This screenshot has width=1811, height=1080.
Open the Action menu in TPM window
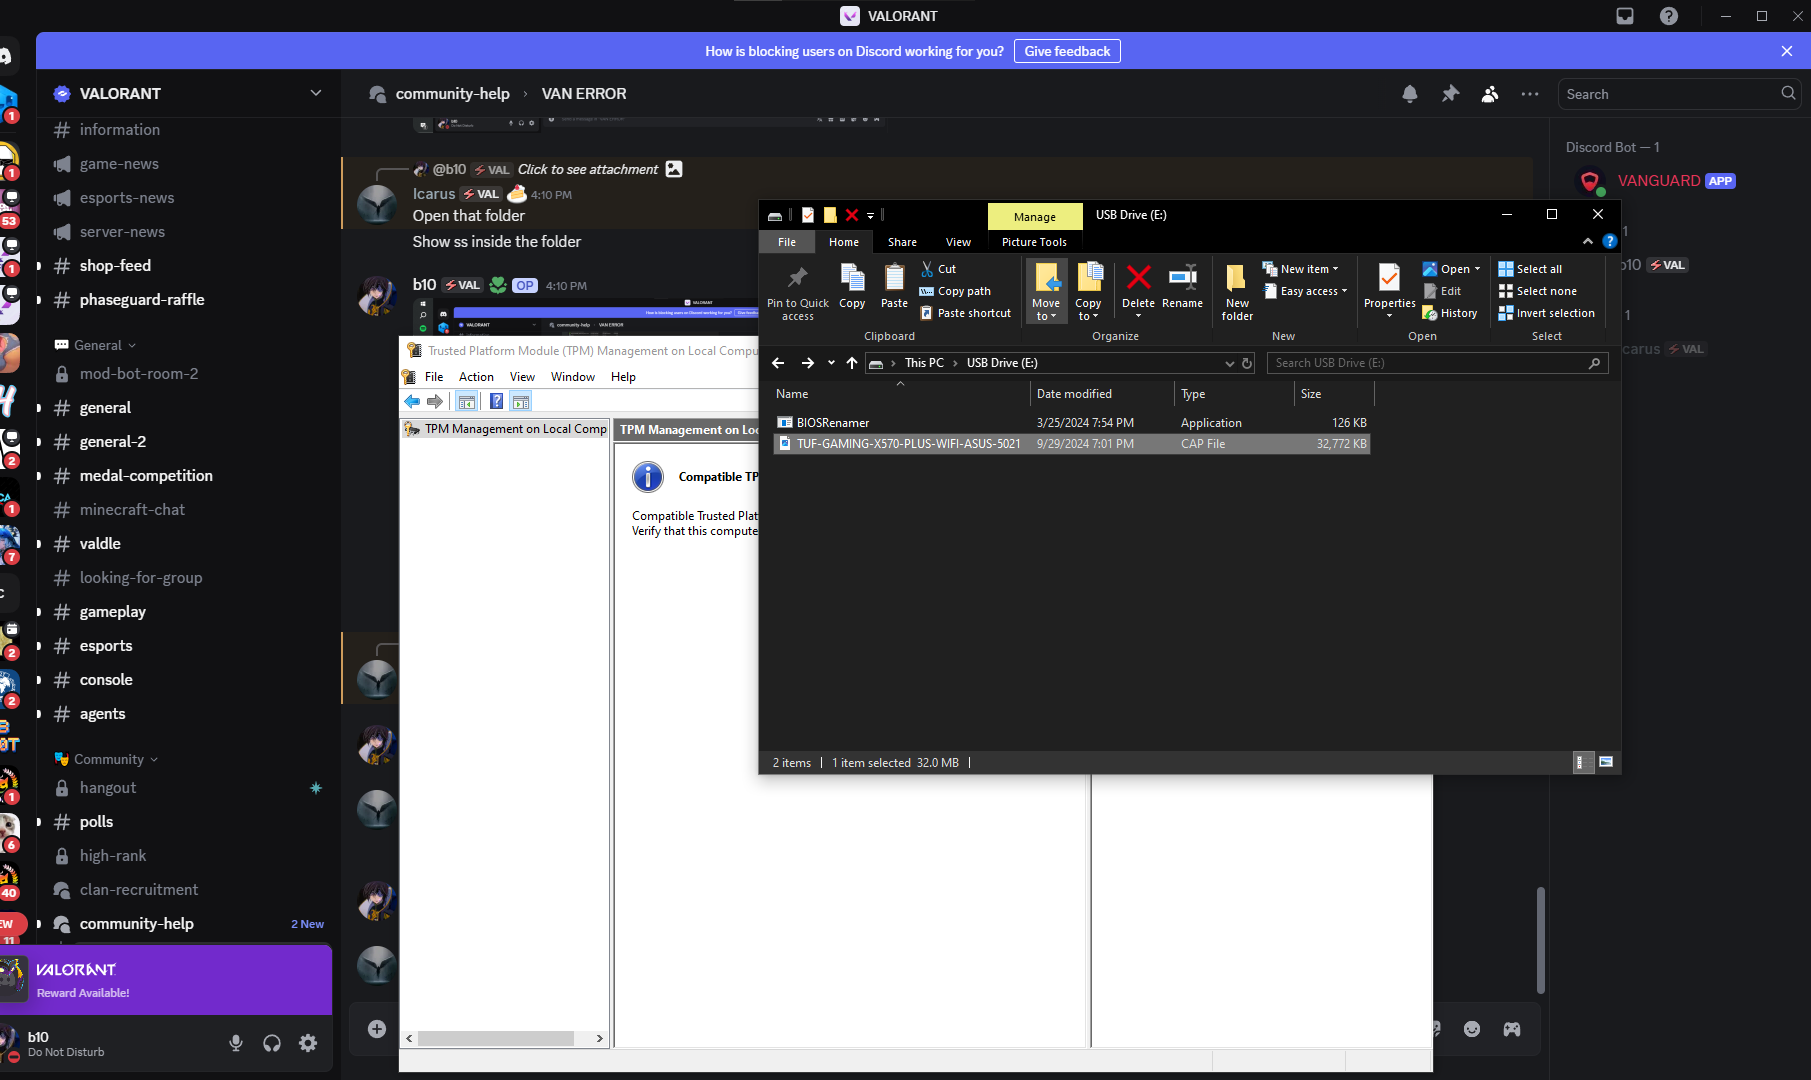point(476,377)
